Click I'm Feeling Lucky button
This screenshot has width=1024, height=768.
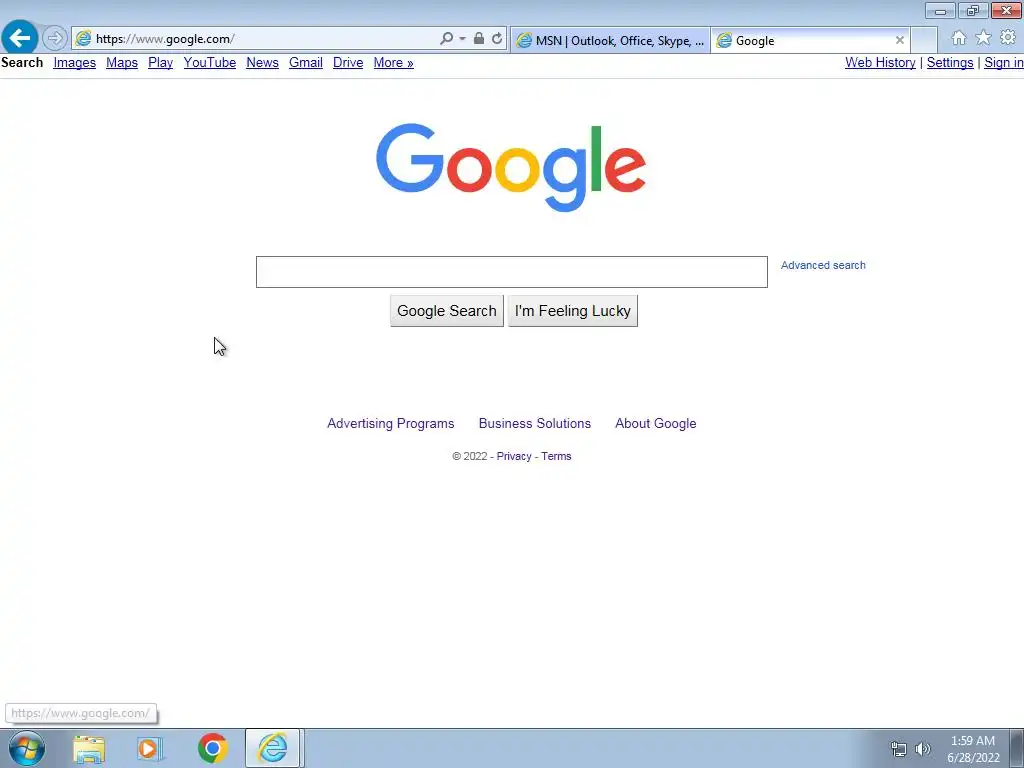[x=573, y=311]
